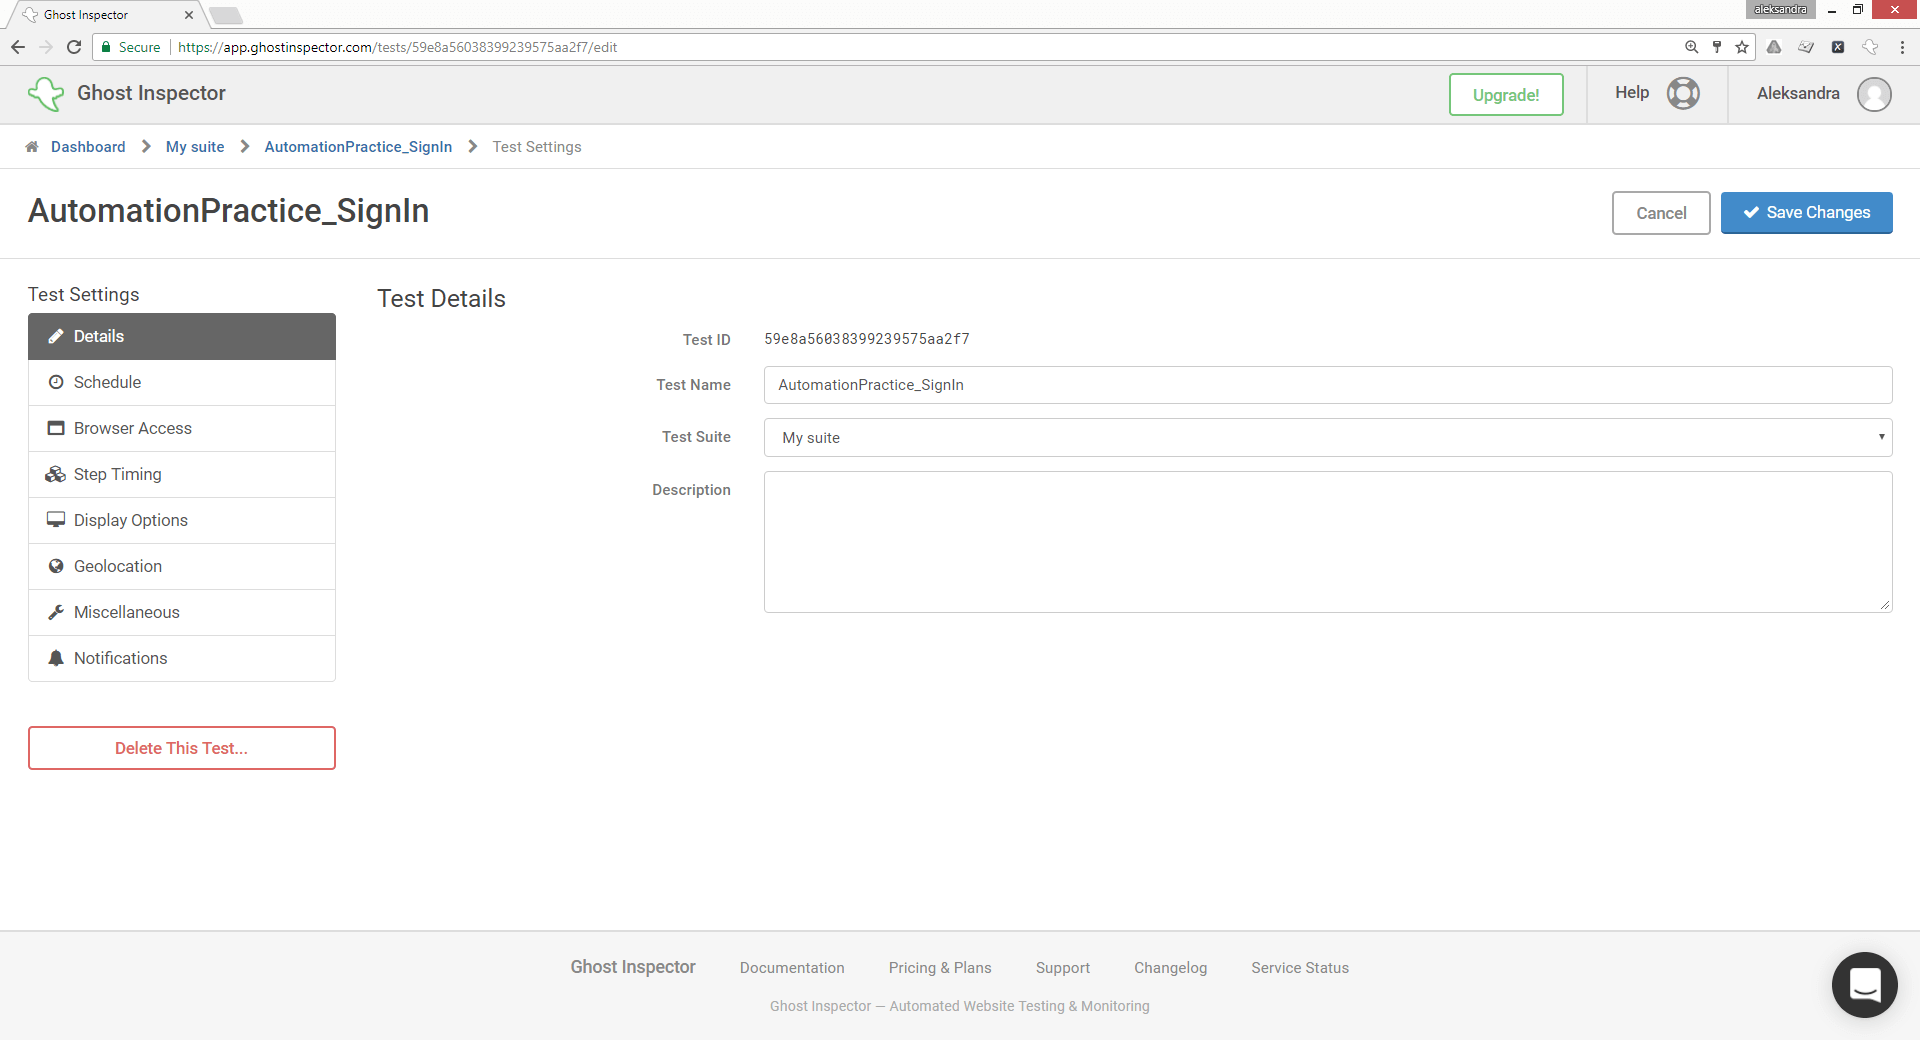Click the Upgrade! button

pyautogui.click(x=1506, y=95)
